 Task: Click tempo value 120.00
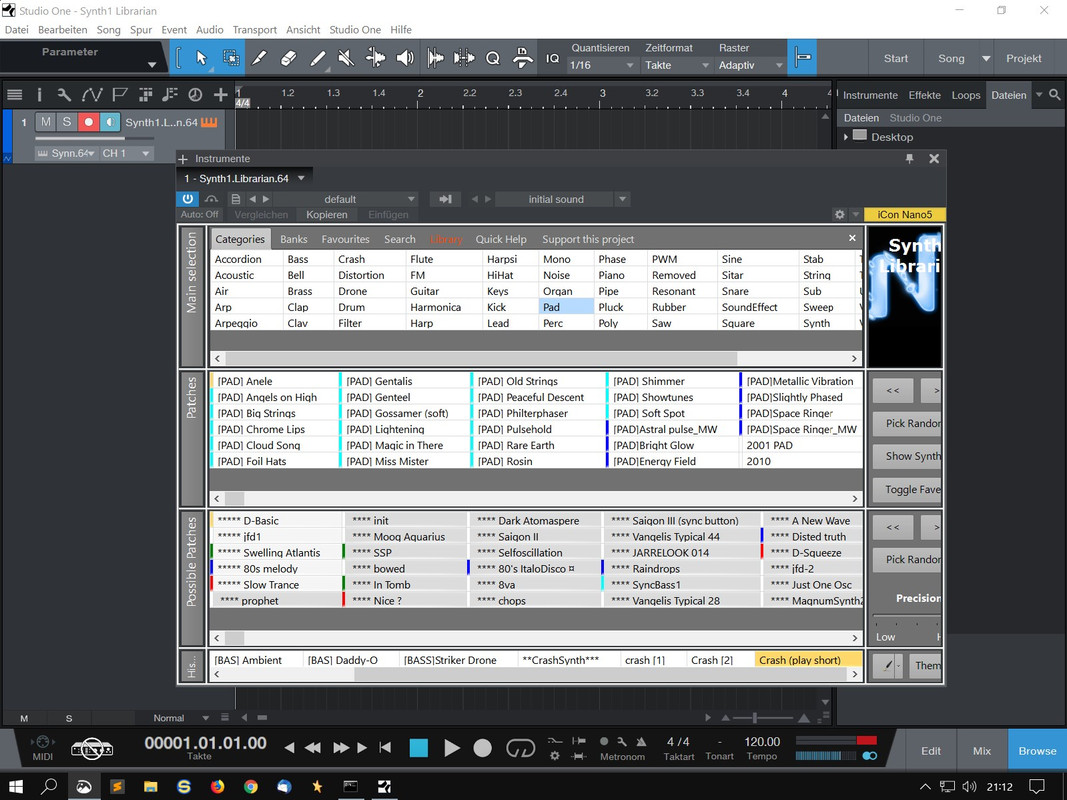tap(762, 741)
